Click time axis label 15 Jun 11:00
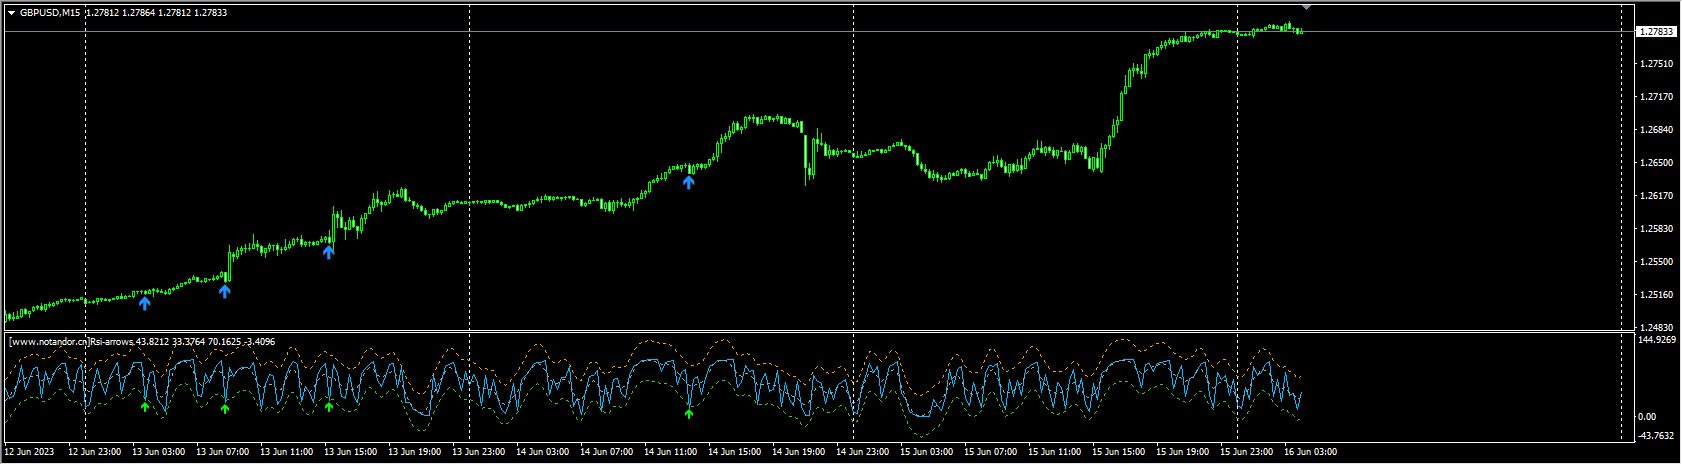The height and width of the screenshot is (465, 1682). (x=1055, y=452)
